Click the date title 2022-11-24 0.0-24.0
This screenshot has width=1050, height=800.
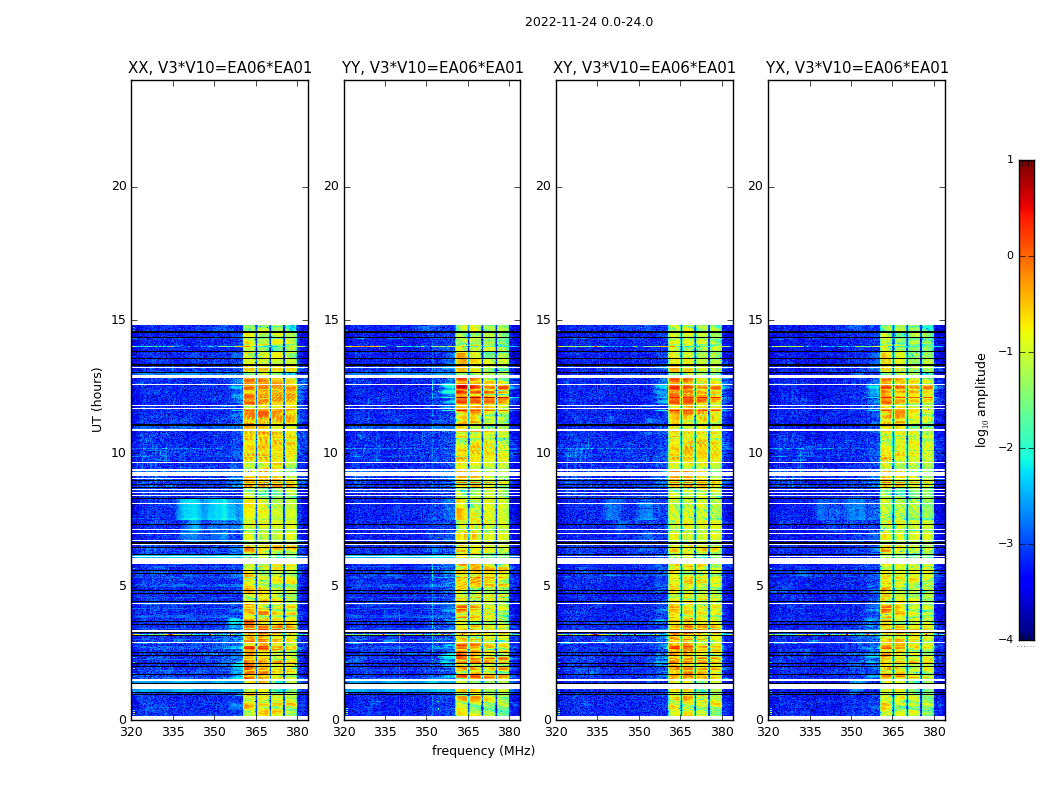click(589, 22)
